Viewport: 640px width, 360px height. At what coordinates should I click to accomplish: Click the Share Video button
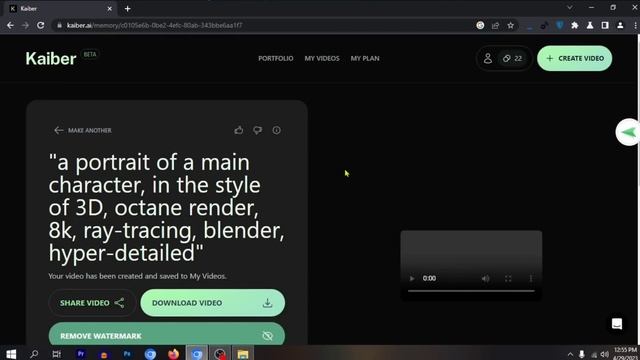click(92, 303)
